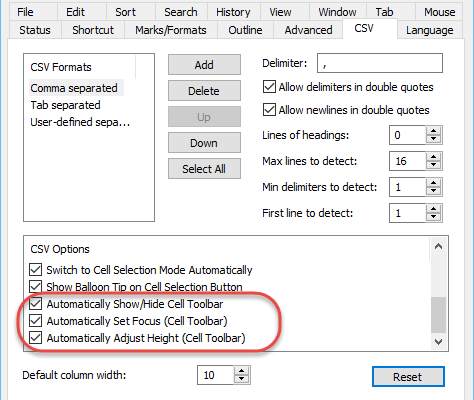Toggle Allow newlines in double quotes

pyautogui.click(x=269, y=110)
